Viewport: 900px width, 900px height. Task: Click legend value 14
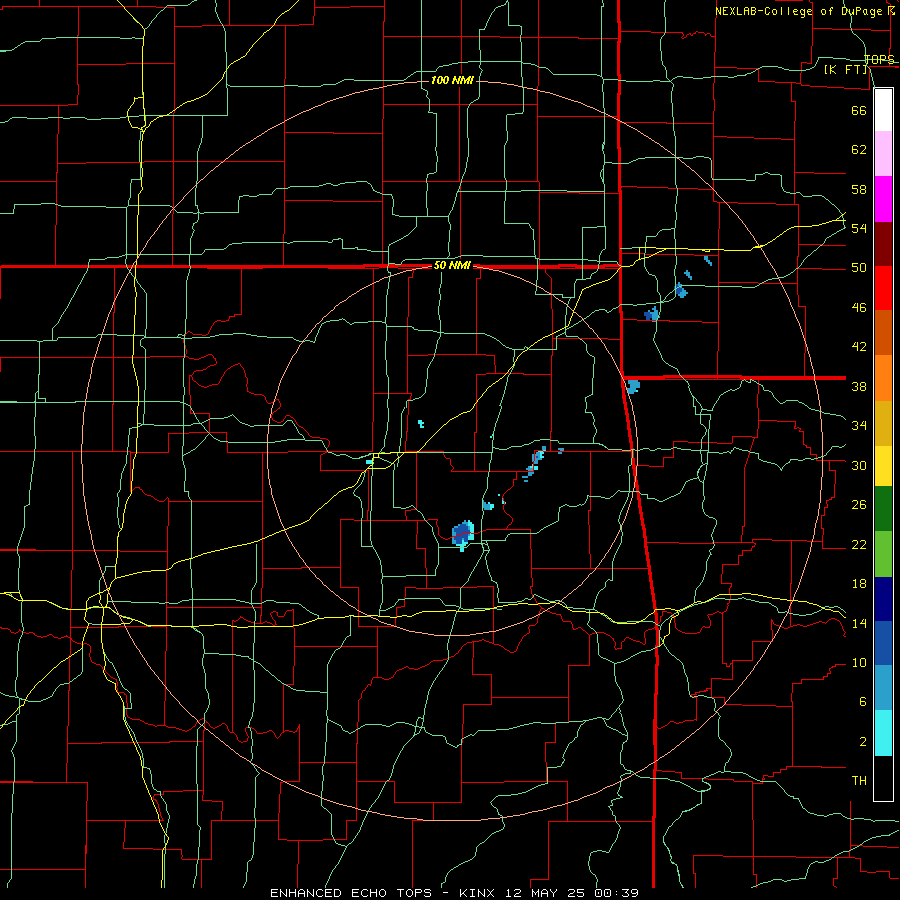coord(859,623)
